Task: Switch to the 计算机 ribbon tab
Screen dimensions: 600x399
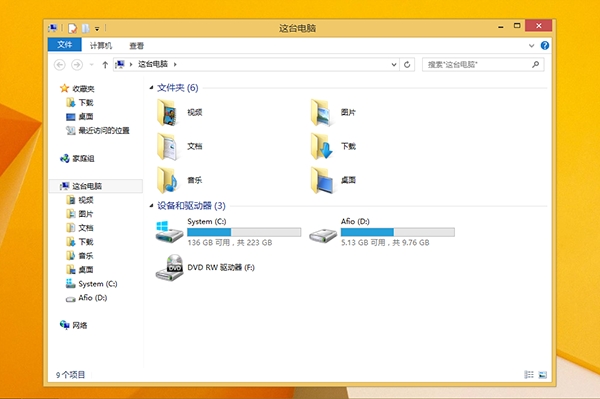Action: click(101, 46)
